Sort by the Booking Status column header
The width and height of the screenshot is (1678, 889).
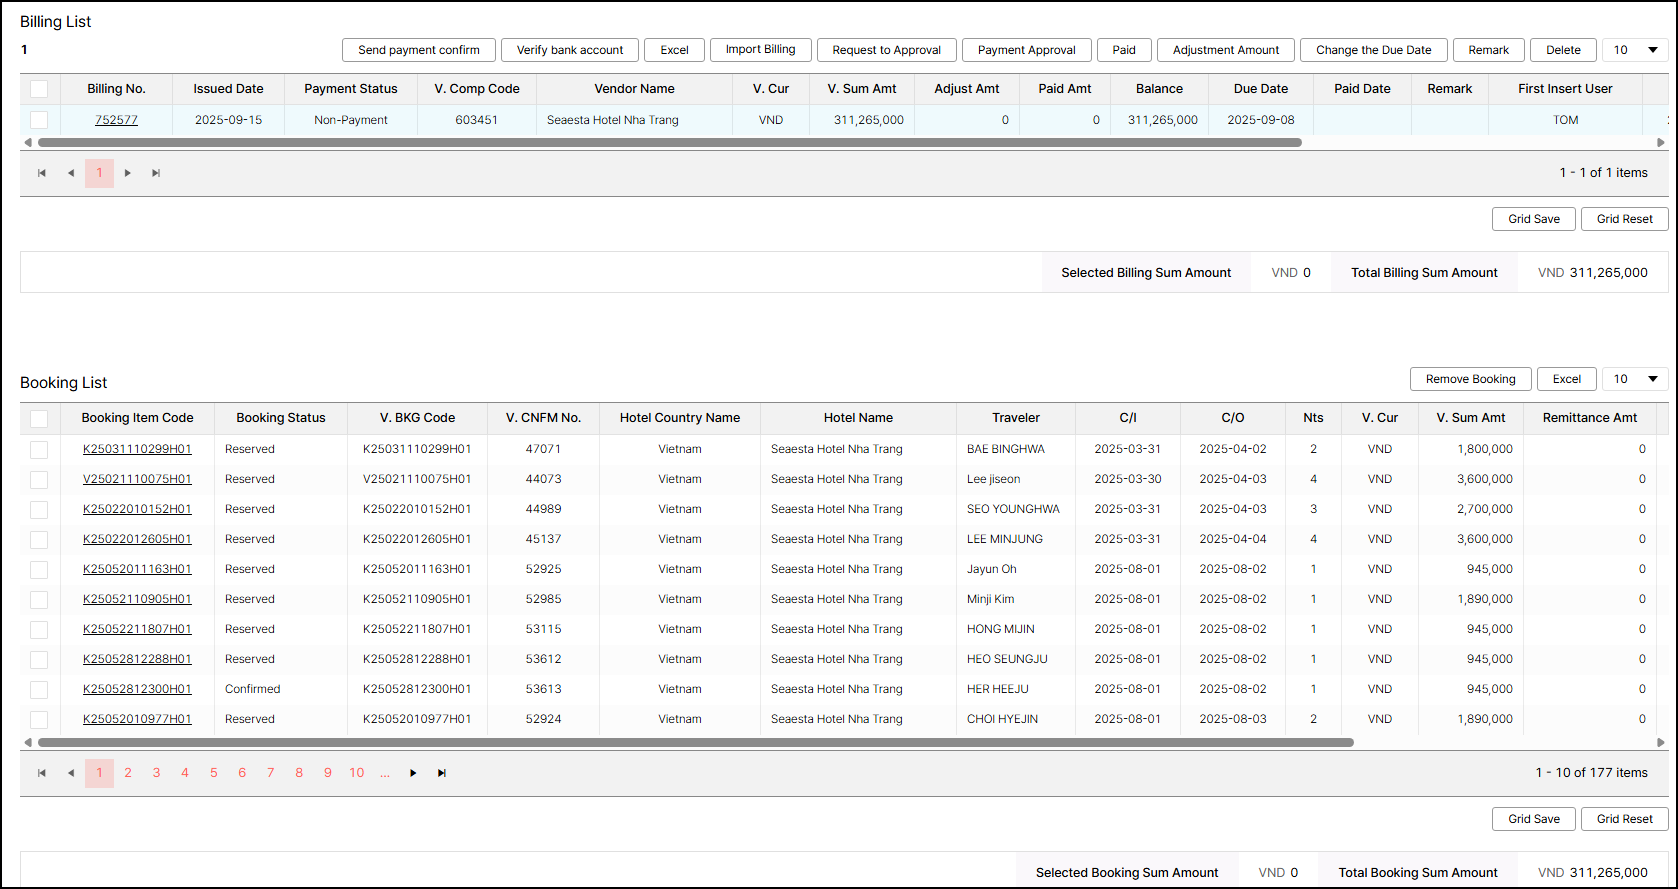pyautogui.click(x=280, y=418)
